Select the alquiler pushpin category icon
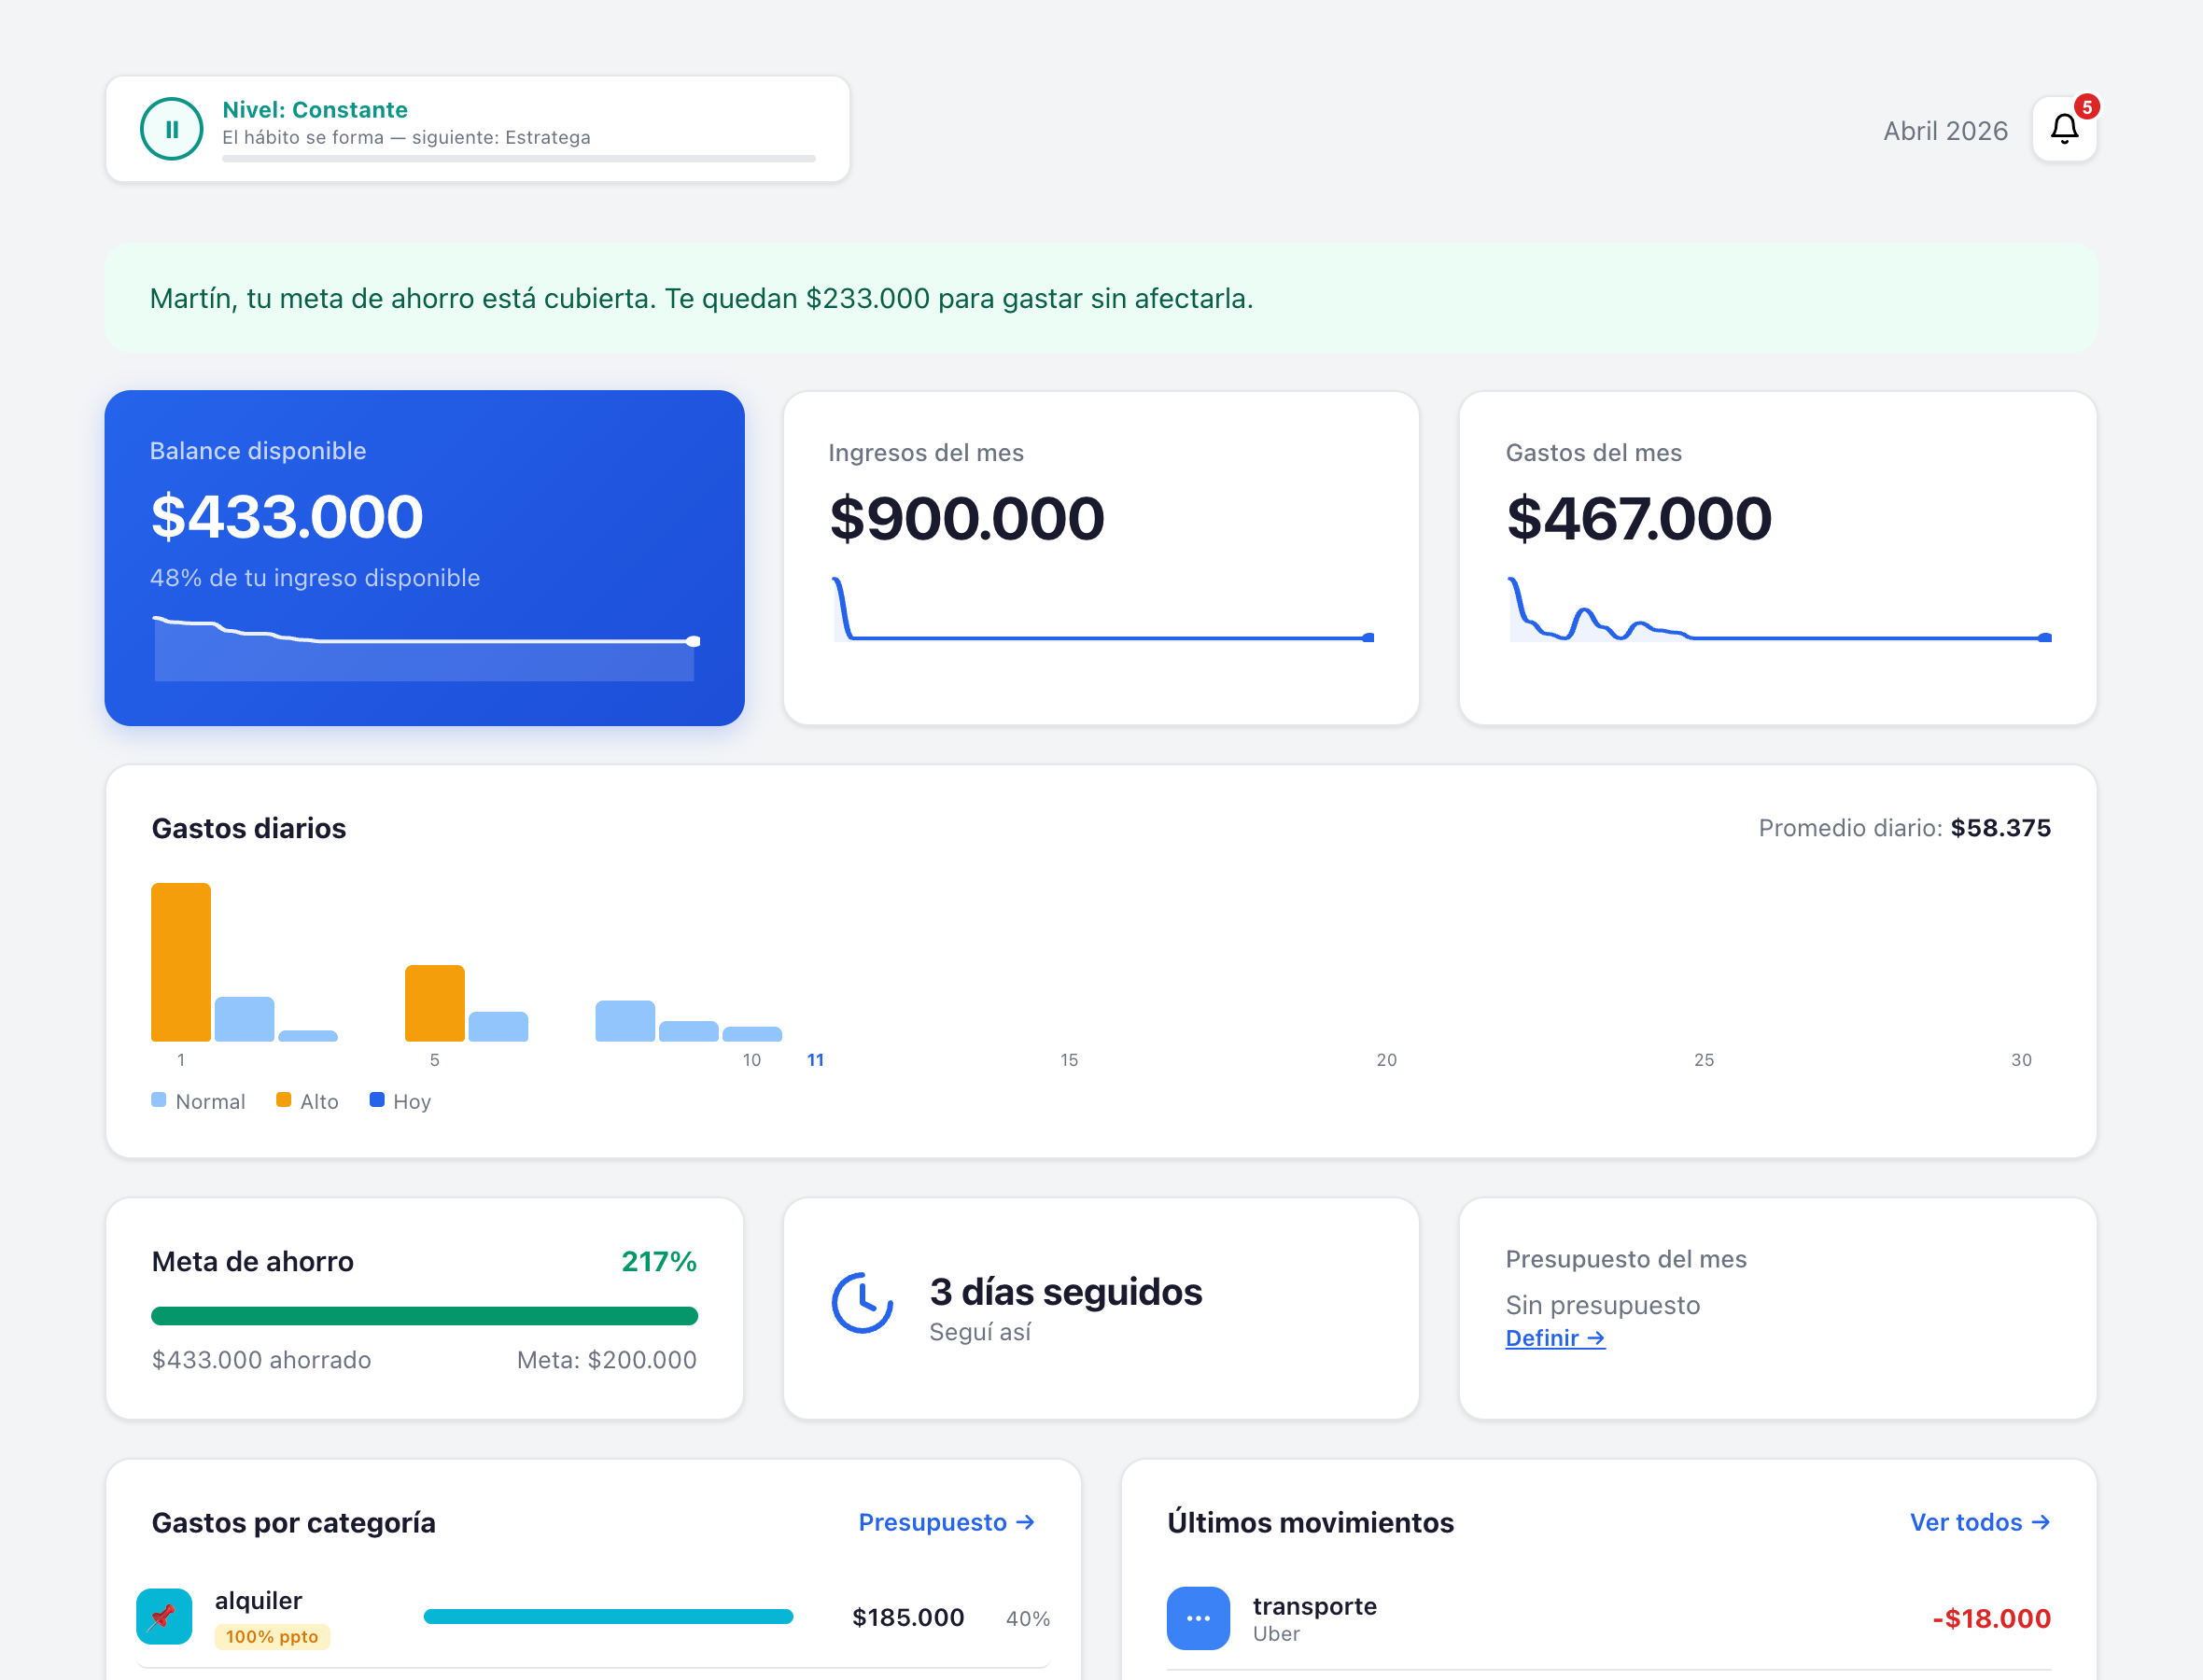 (x=163, y=1616)
